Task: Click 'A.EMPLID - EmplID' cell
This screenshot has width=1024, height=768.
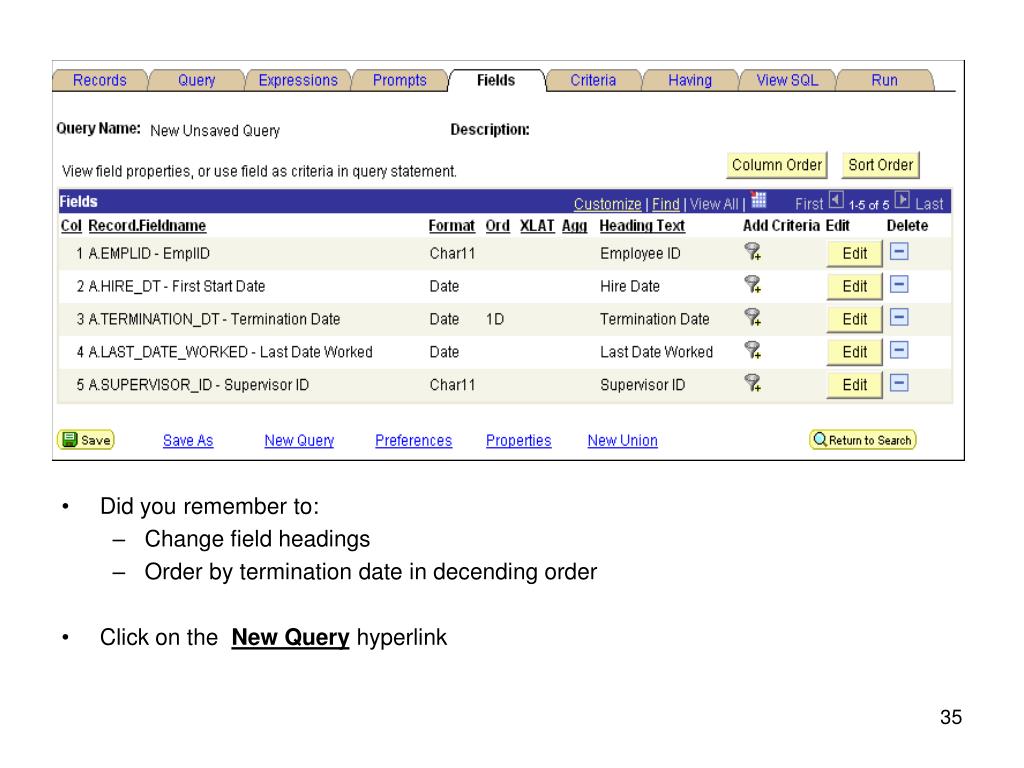Action: tap(149, 254)
